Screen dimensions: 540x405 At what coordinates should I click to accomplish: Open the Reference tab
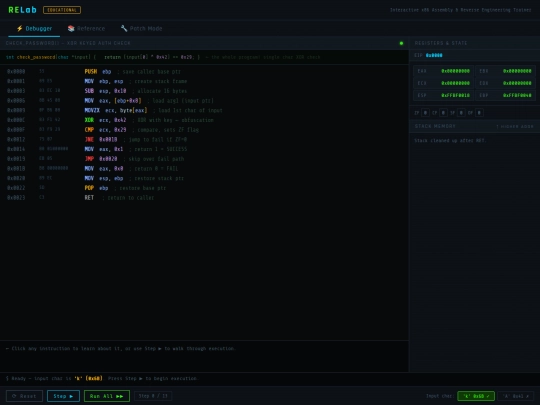click(86, 29)
